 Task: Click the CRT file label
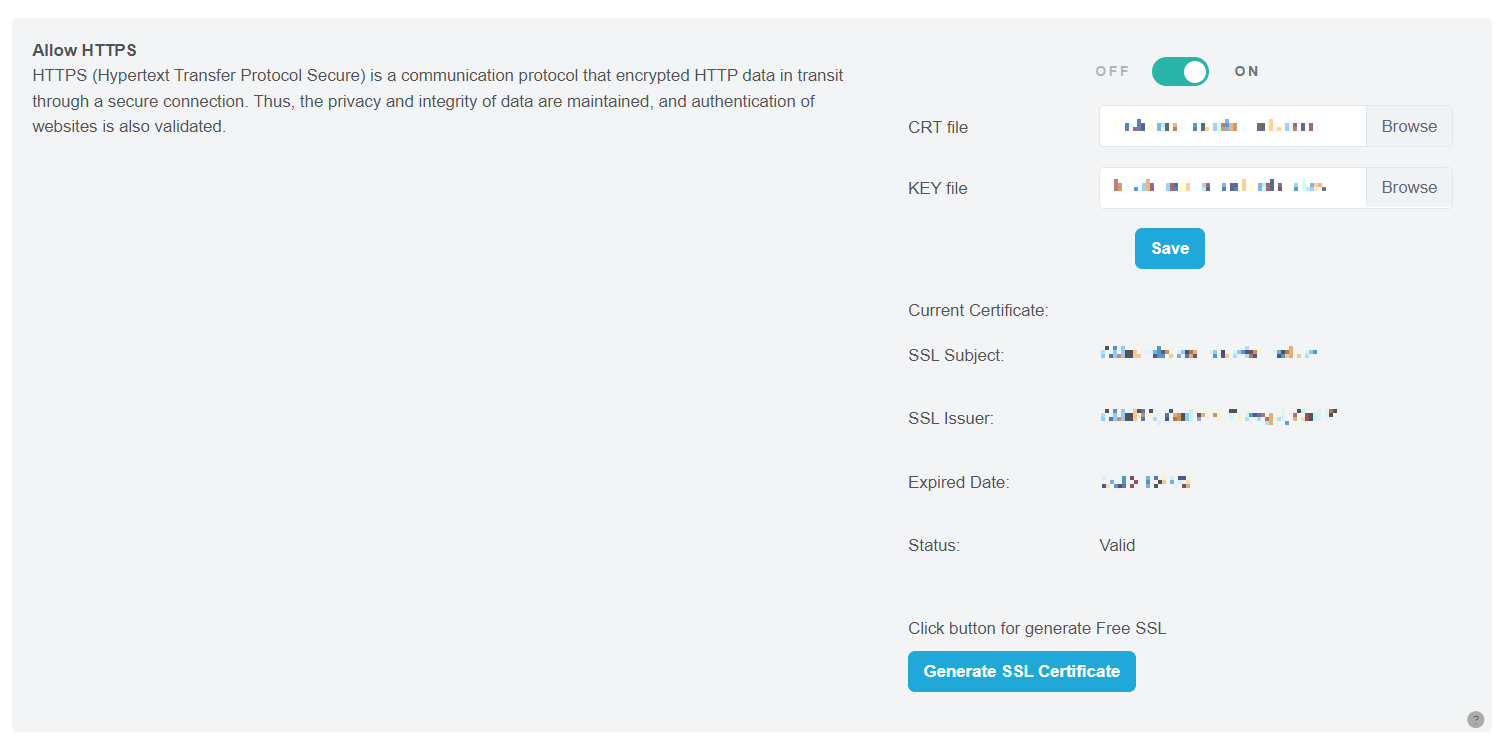(x=938, y=128)
